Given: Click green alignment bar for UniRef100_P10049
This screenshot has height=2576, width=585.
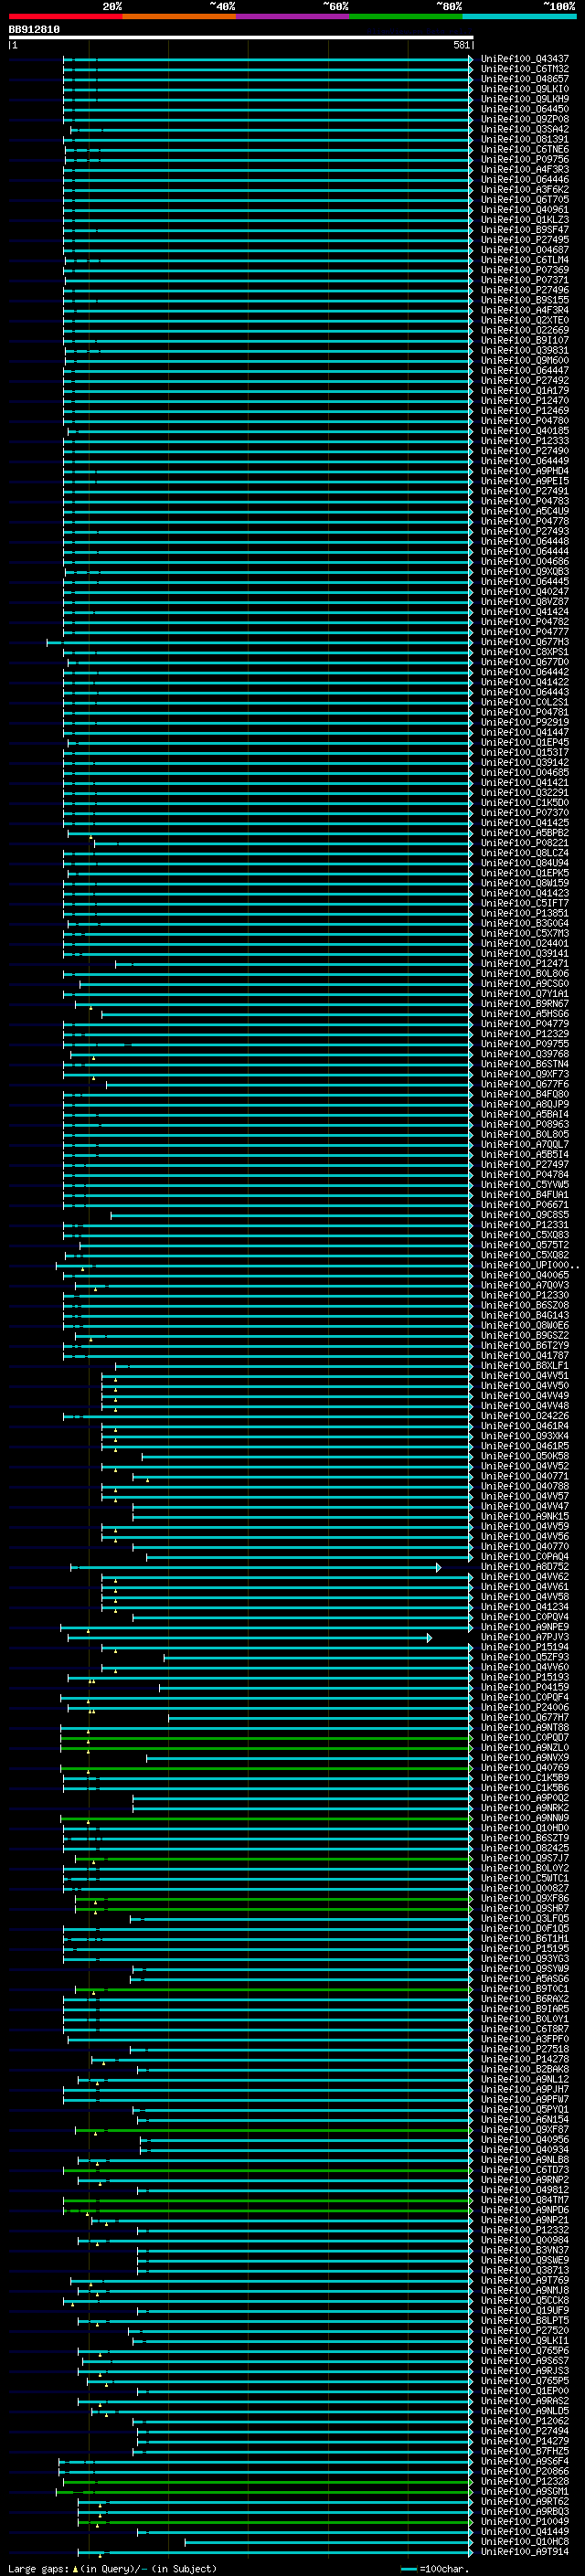Looking at the screenshot, I should click(275, 2522).
